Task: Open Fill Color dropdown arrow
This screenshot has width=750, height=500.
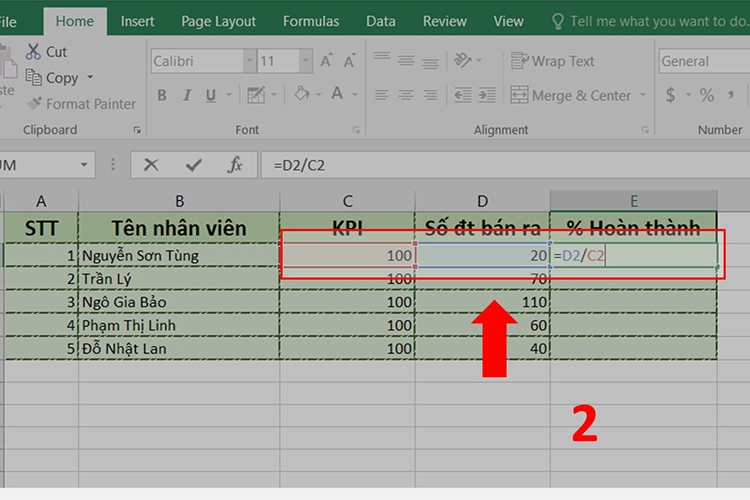Action: tap(319, 95)
